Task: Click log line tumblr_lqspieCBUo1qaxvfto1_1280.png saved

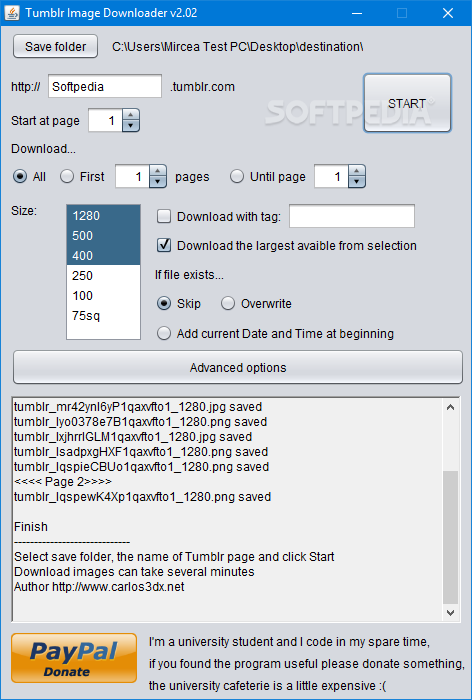Action: [142, 467]
